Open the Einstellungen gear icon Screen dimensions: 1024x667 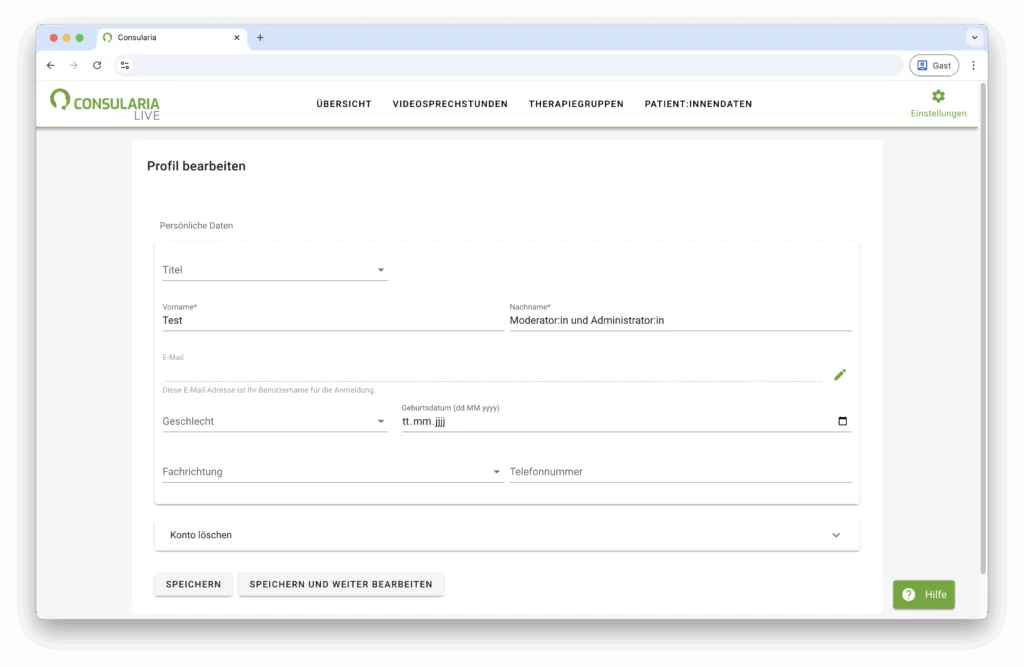tap(938, 97)
